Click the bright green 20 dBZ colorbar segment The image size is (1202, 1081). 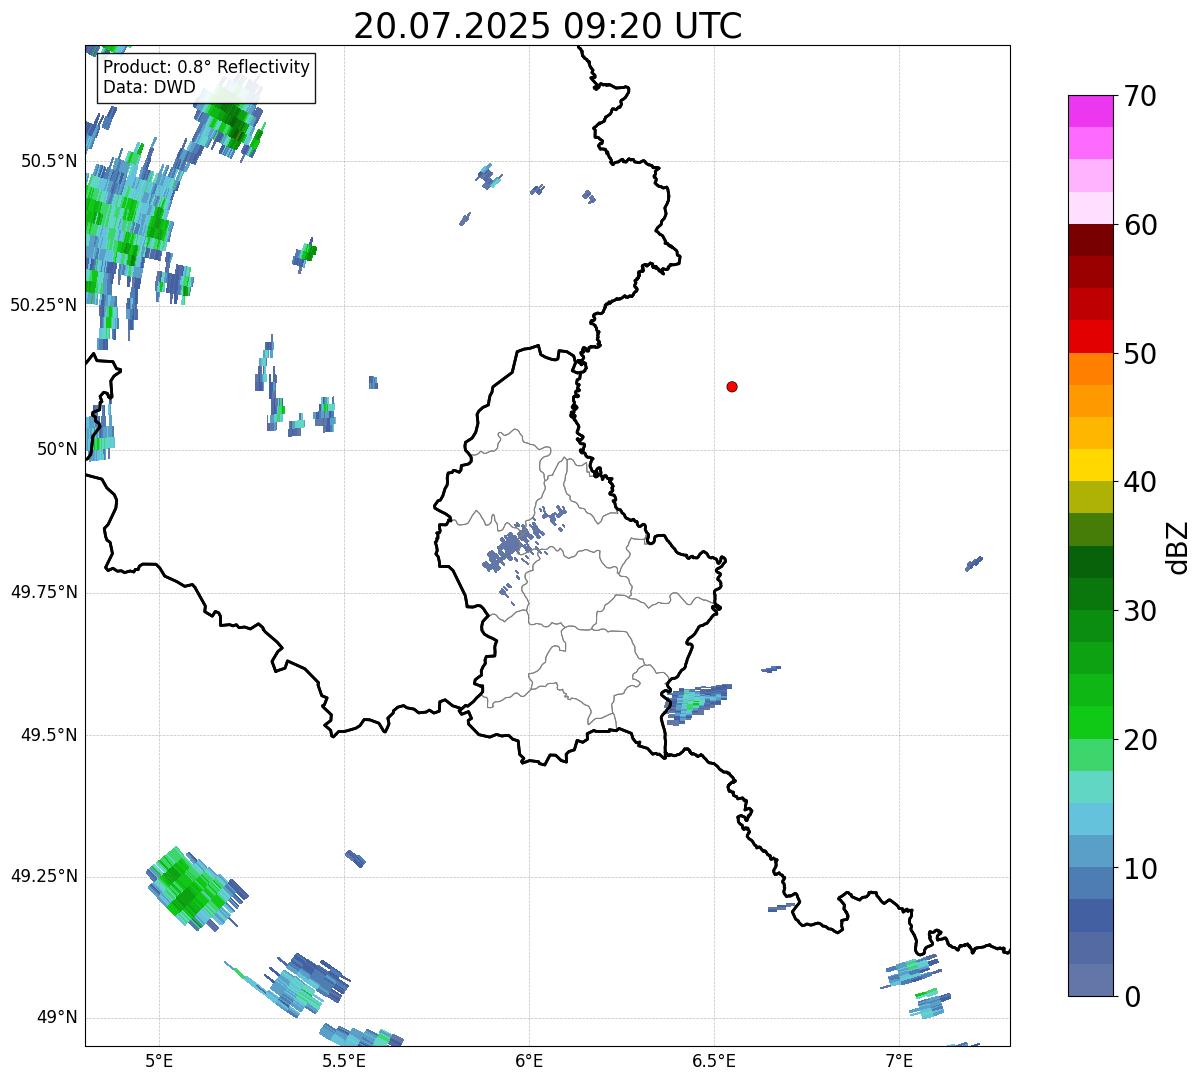1090,723
